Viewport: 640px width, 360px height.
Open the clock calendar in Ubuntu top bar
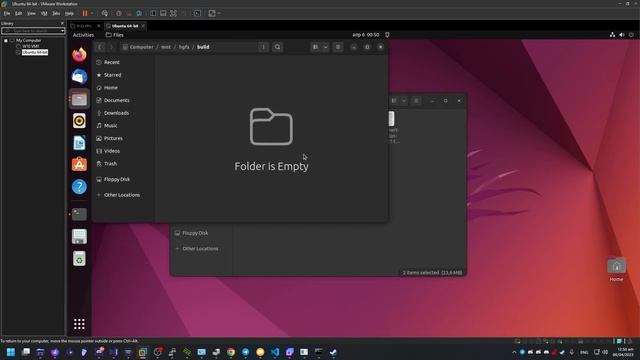366,35
